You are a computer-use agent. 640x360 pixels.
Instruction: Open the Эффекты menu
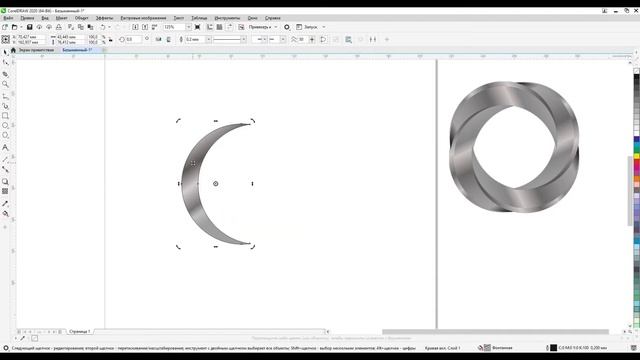104,18
